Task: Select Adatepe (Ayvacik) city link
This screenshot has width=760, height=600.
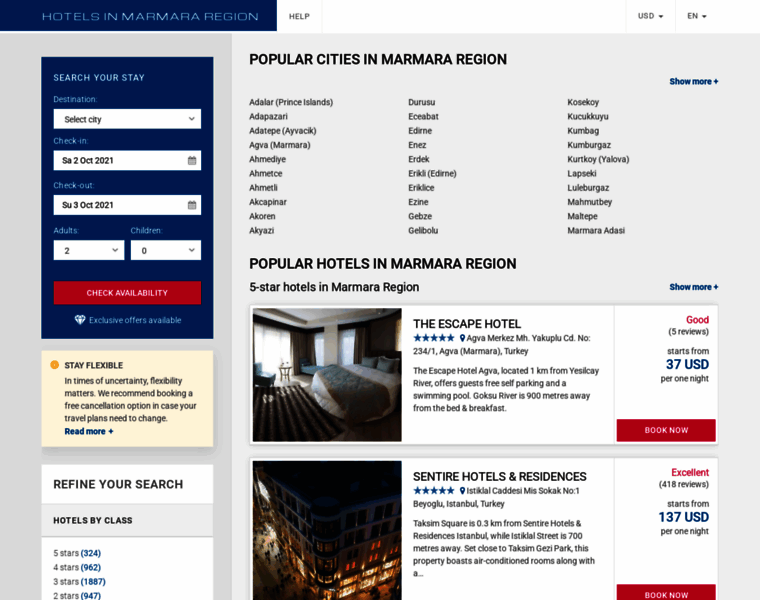Action: (x=283, y=131)
